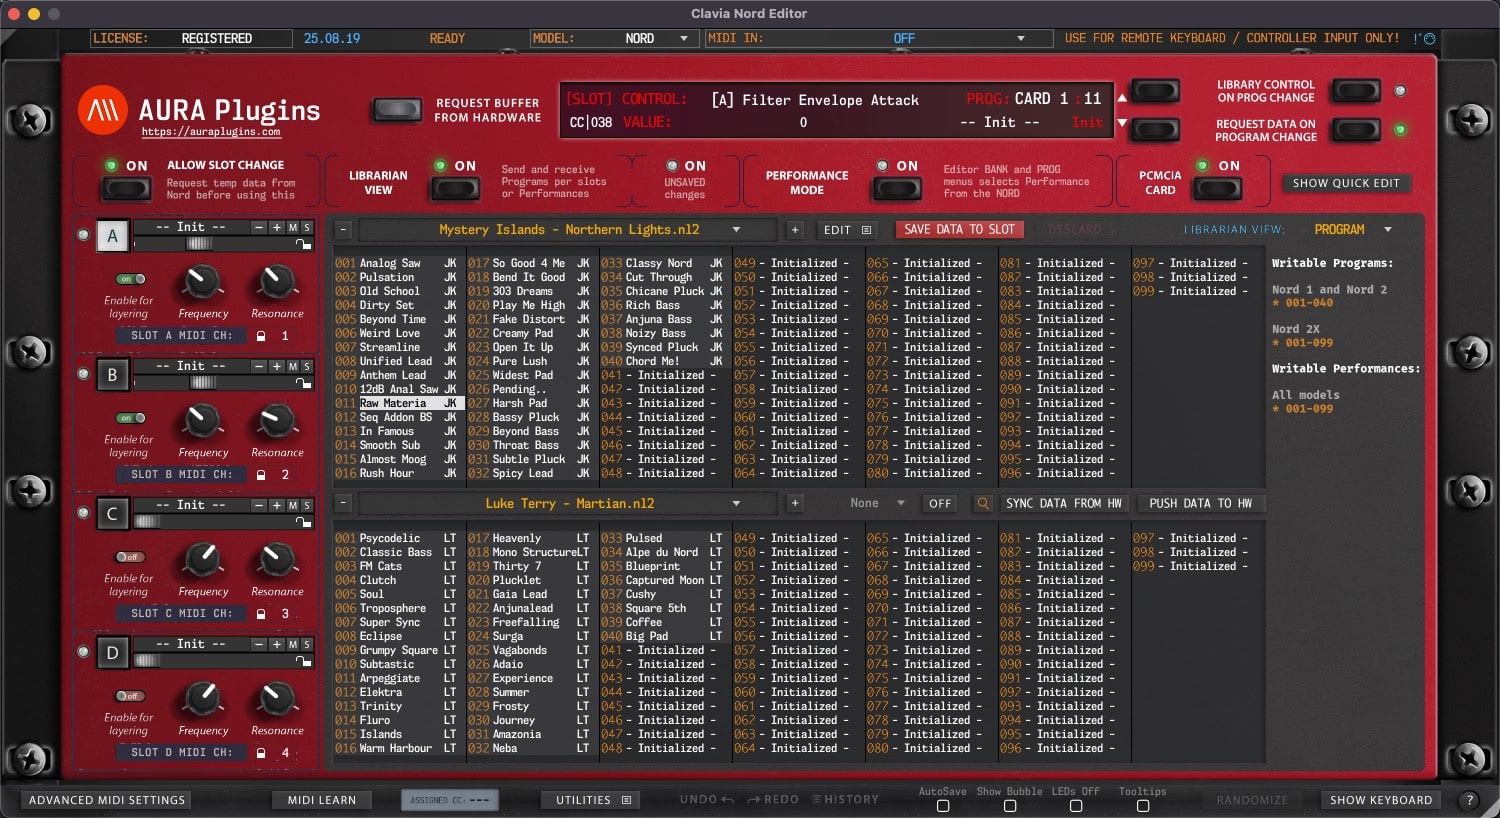Open the EDIT menu for upper bank
Viewport: 1500px width, 818px height.
pos(847,230)
